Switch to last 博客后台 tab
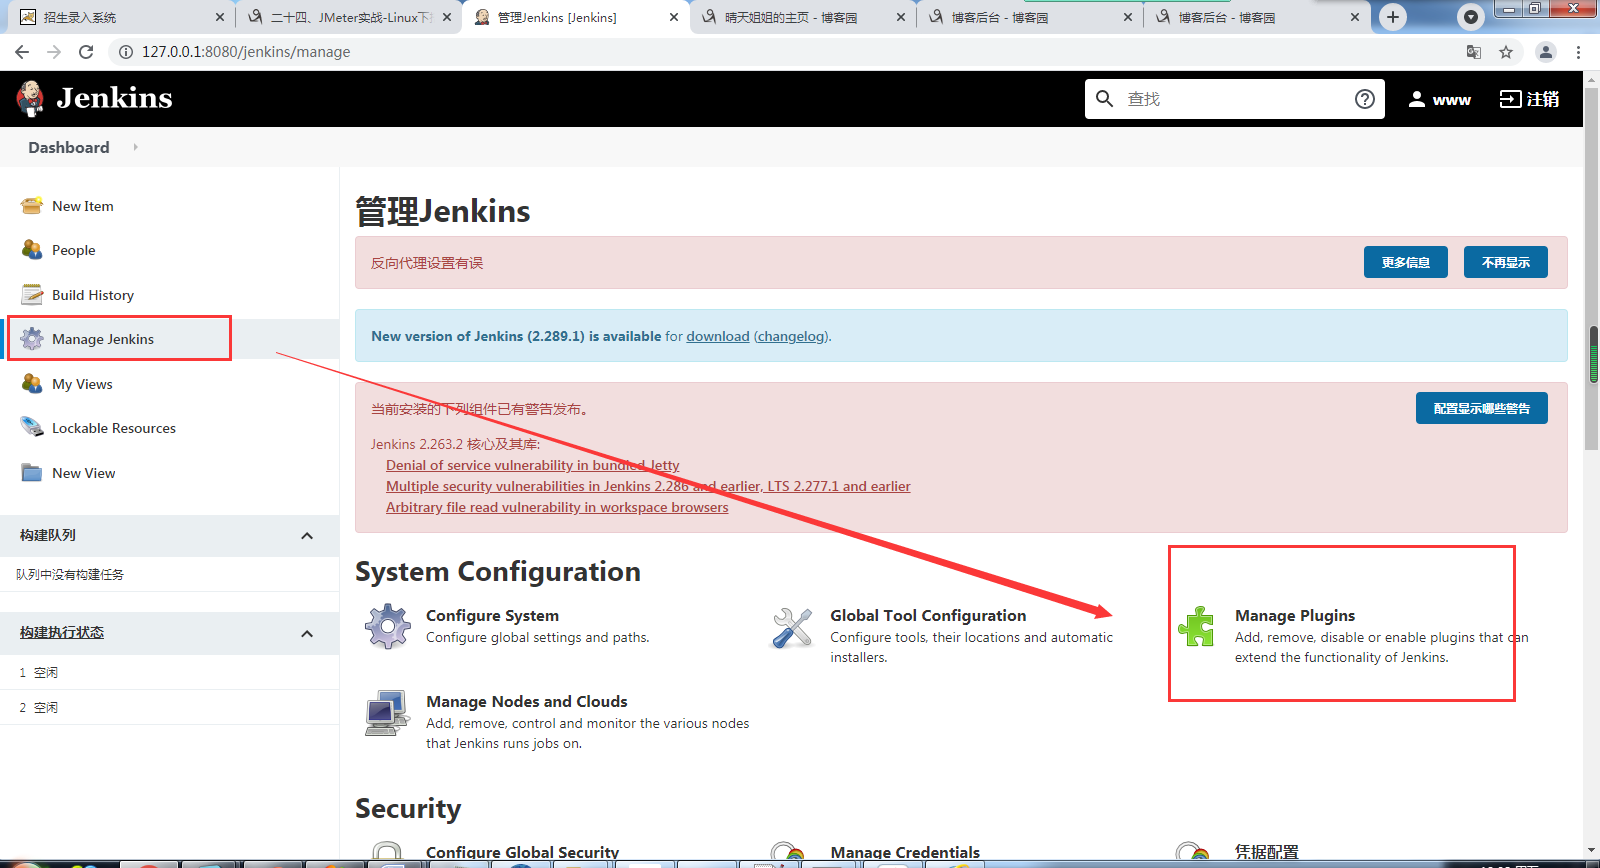The width and height of the screenshot is (1600, 868). [x=1257, y=17]
